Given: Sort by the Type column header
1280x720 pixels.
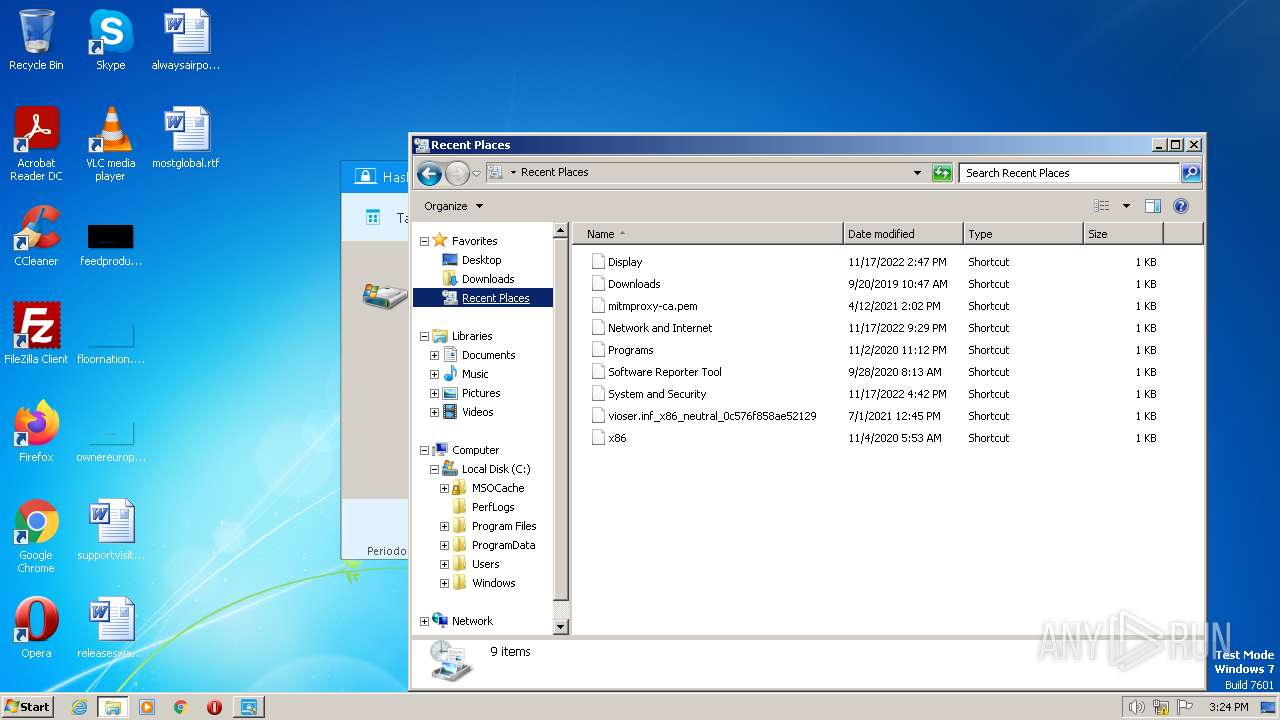Looking at the screenshot, I should tap(1023, 234).
